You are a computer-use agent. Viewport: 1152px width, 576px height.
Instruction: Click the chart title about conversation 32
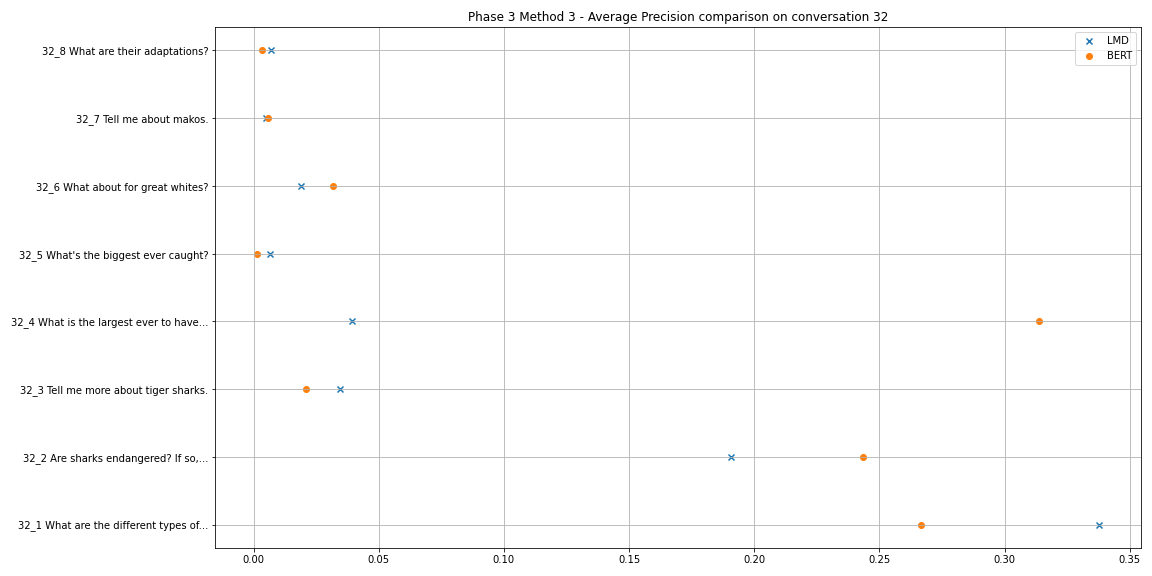pyautogui.click(x=677, y=17)
